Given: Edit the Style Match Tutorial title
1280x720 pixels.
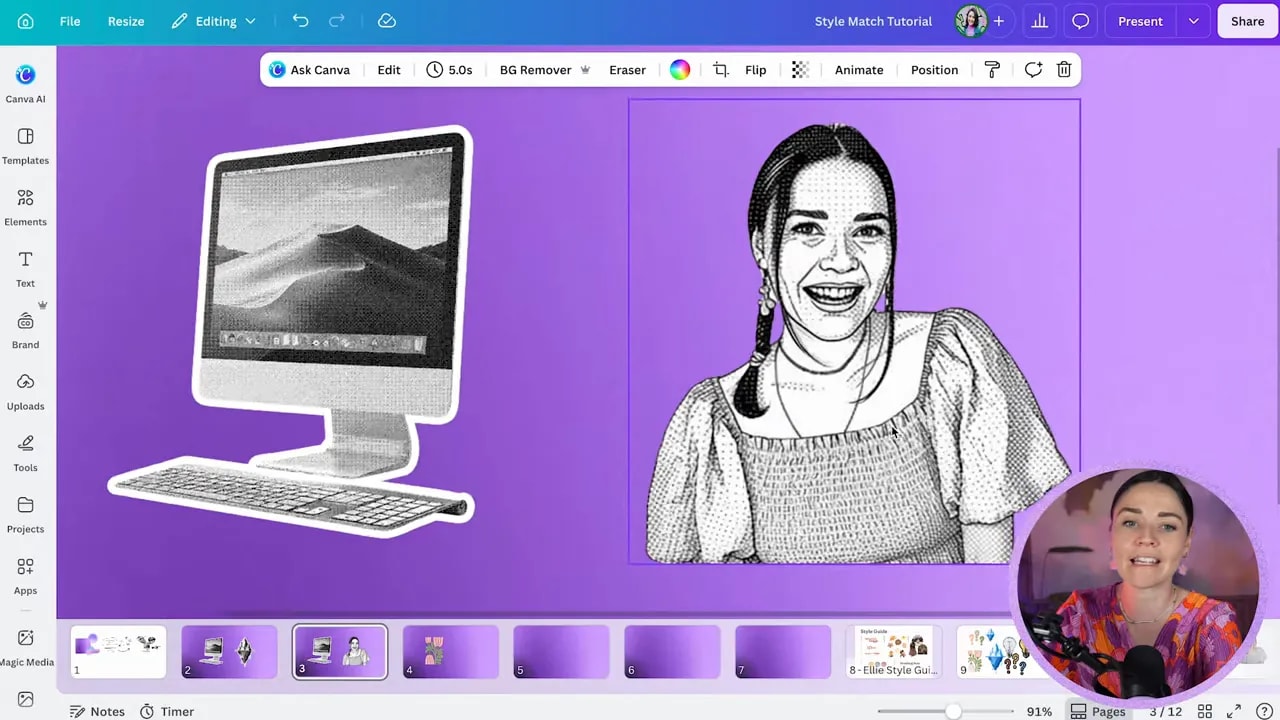Looking at the screenshot, I should pos(873,21).
